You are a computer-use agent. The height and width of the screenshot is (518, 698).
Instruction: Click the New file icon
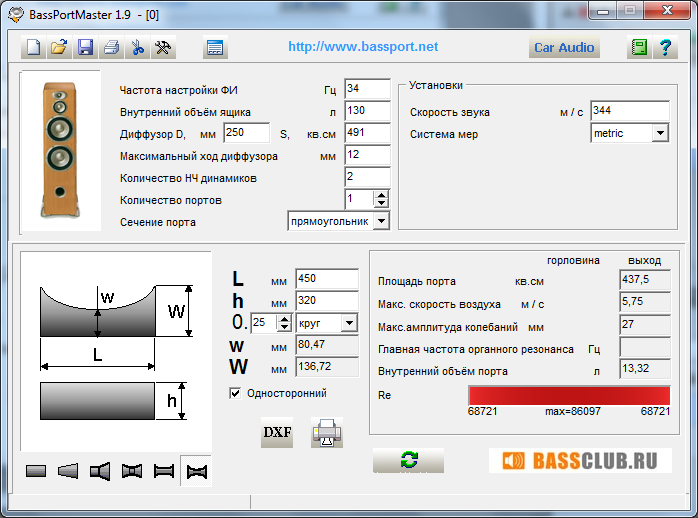(33, 47)
